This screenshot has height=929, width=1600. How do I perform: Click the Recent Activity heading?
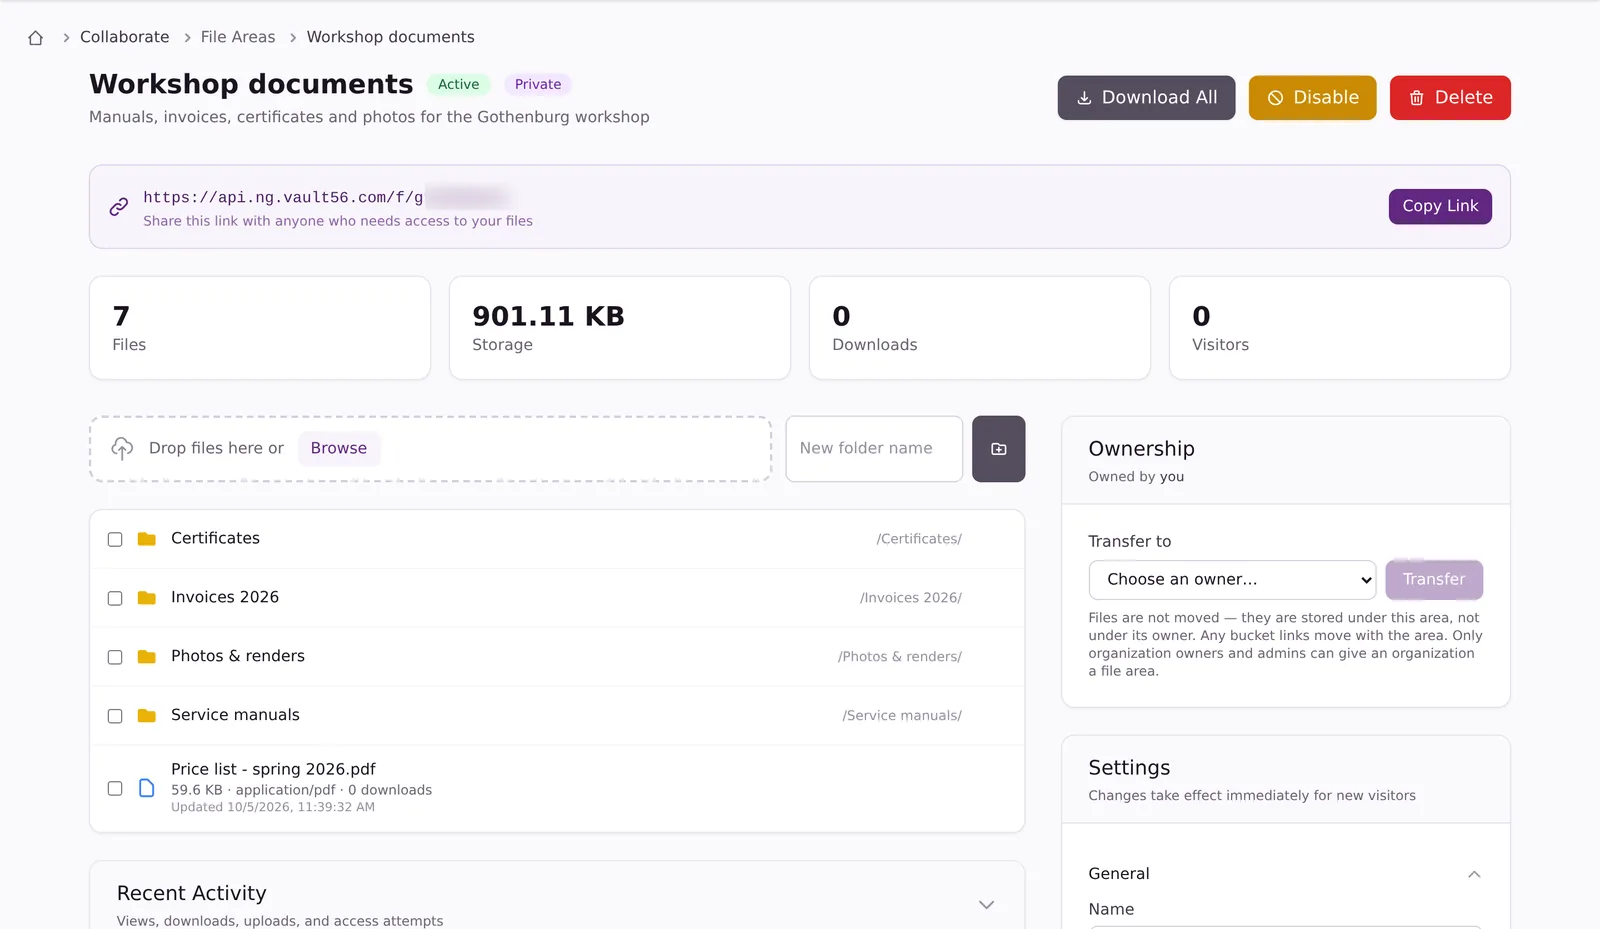(x=192, y=893)
